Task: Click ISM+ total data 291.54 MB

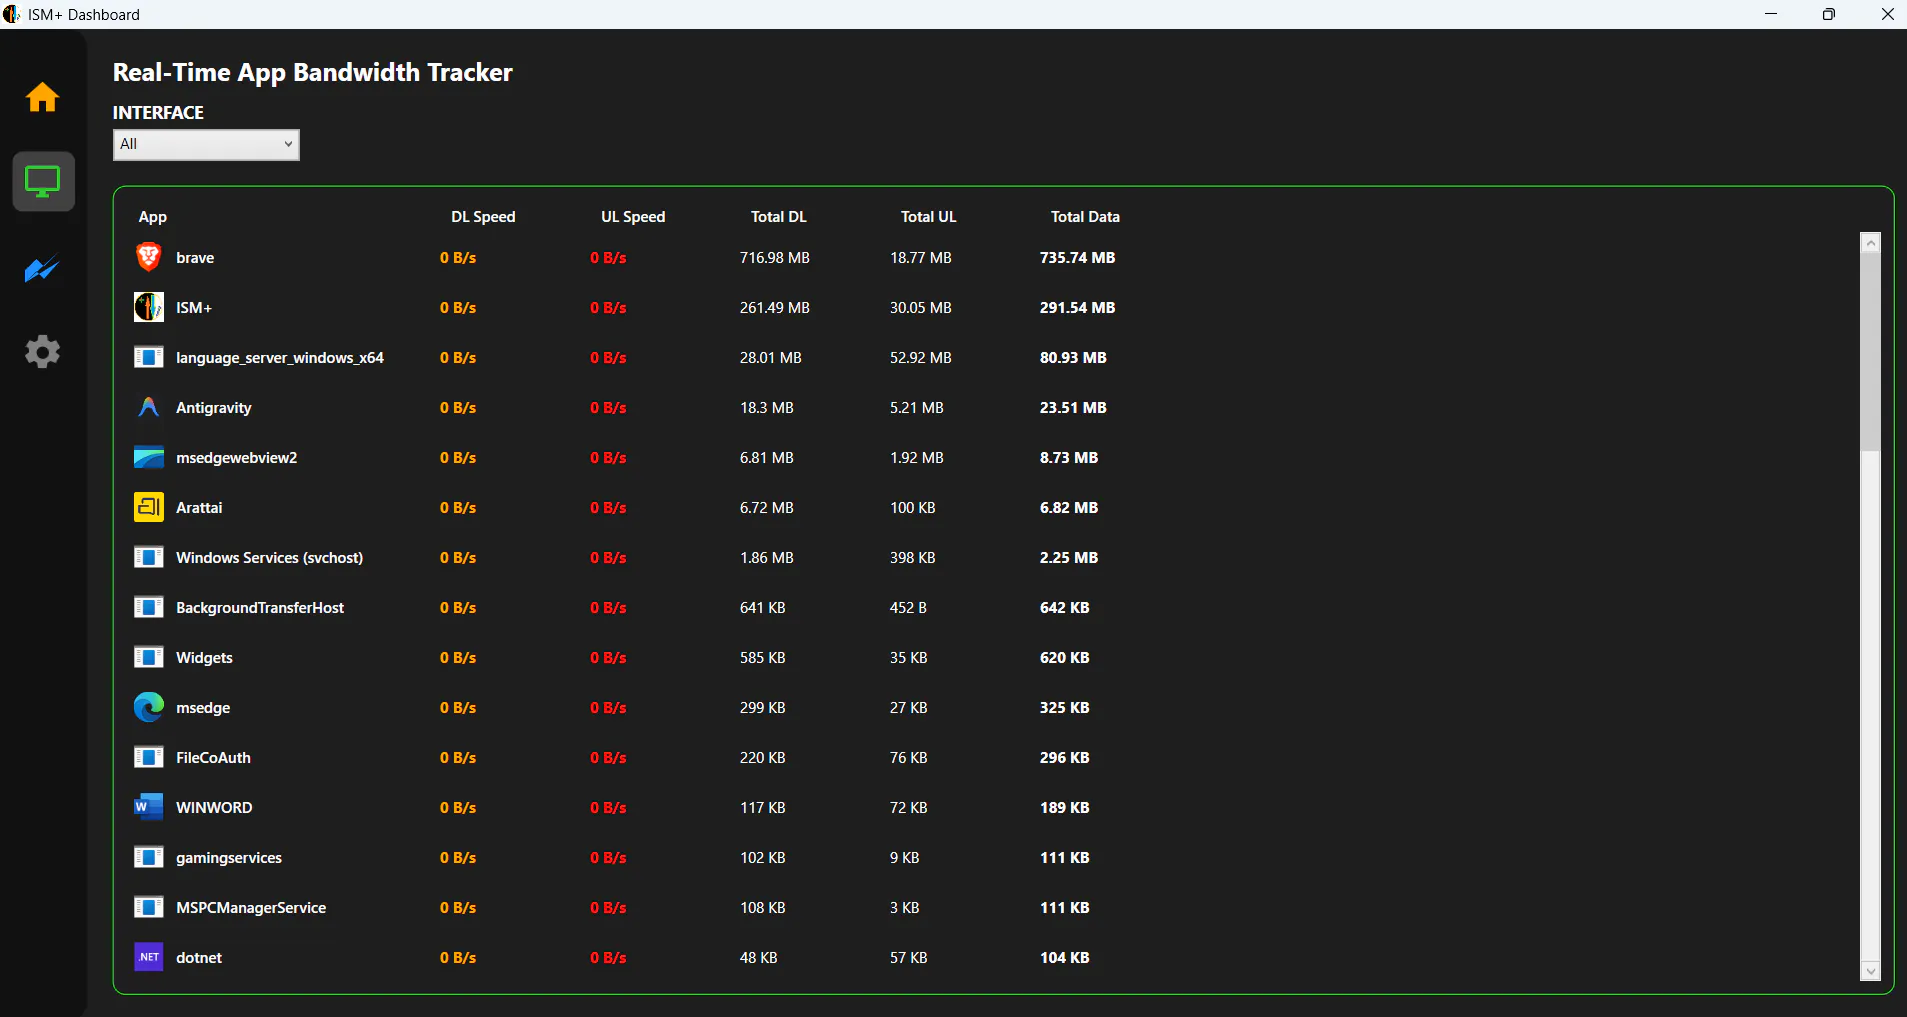Action: click(x=1077, y=308)
